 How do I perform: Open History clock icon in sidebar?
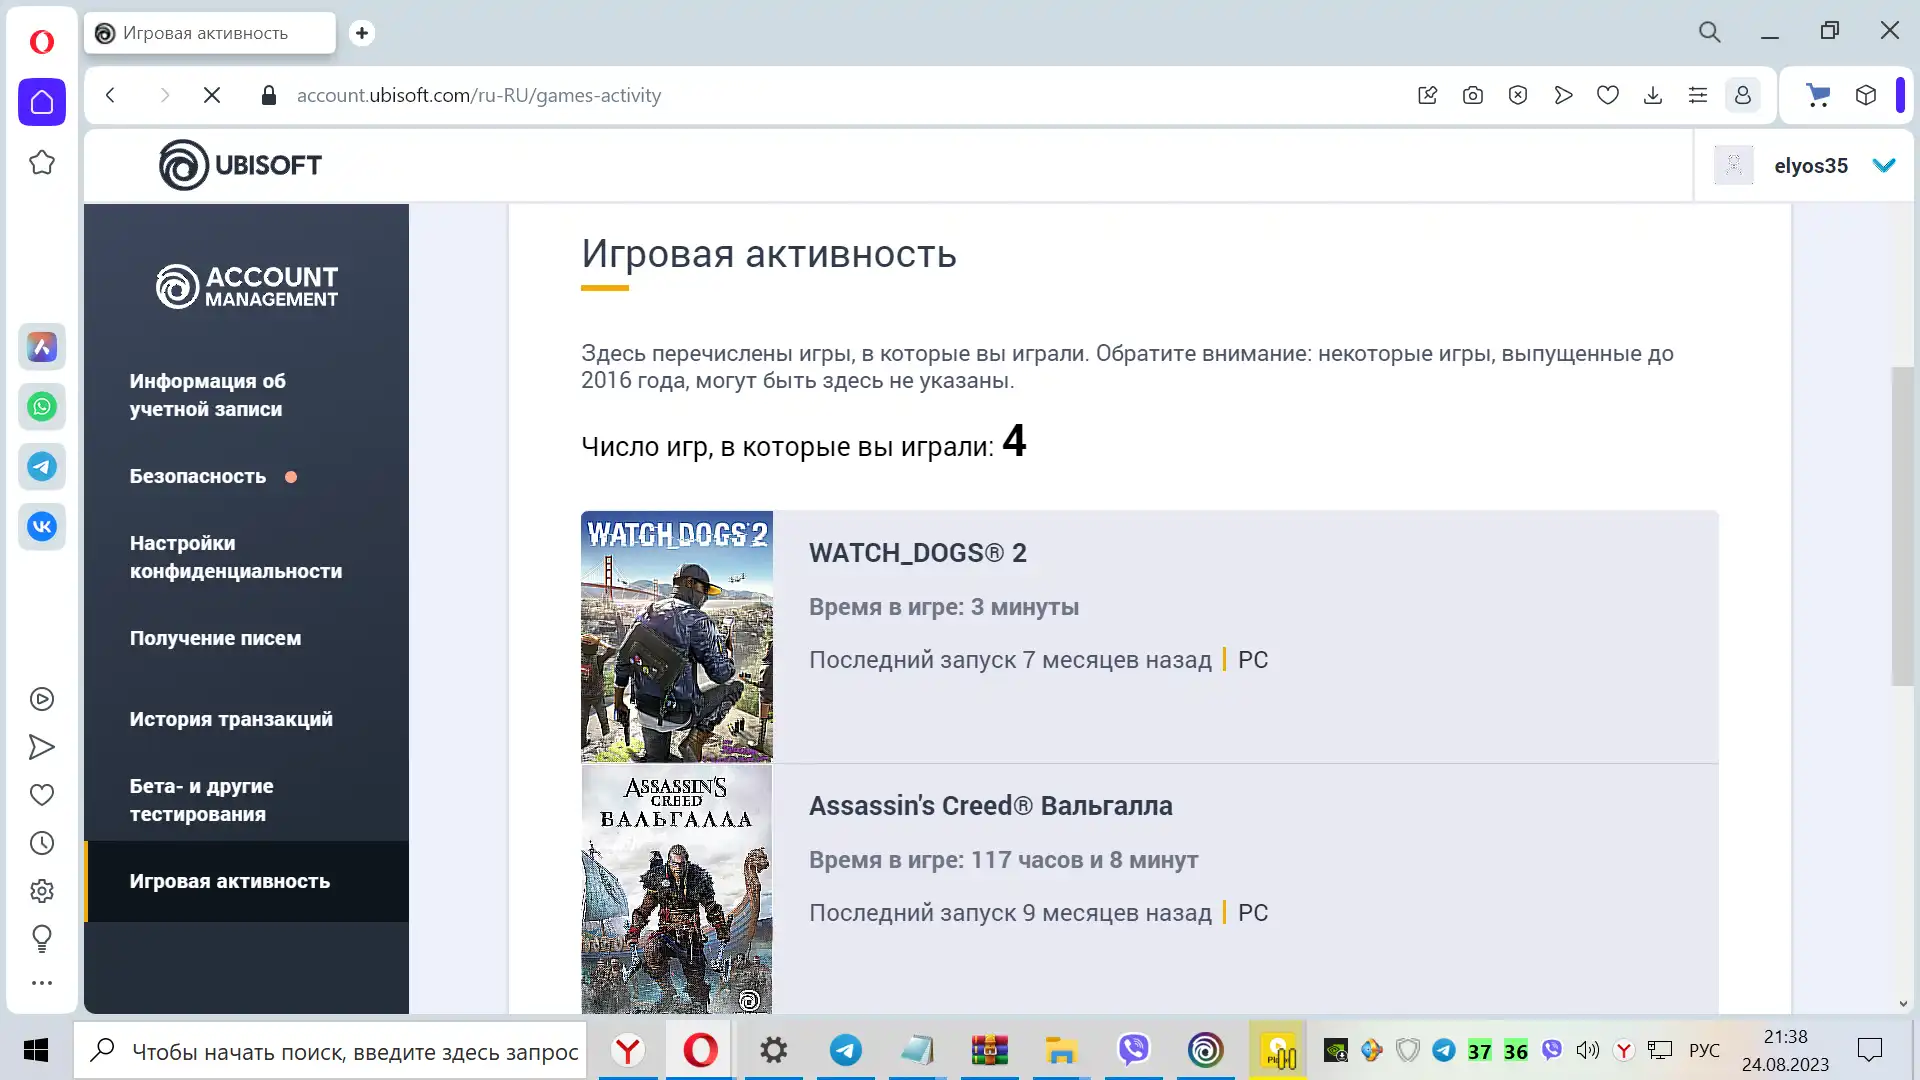[x=42, y=843]
